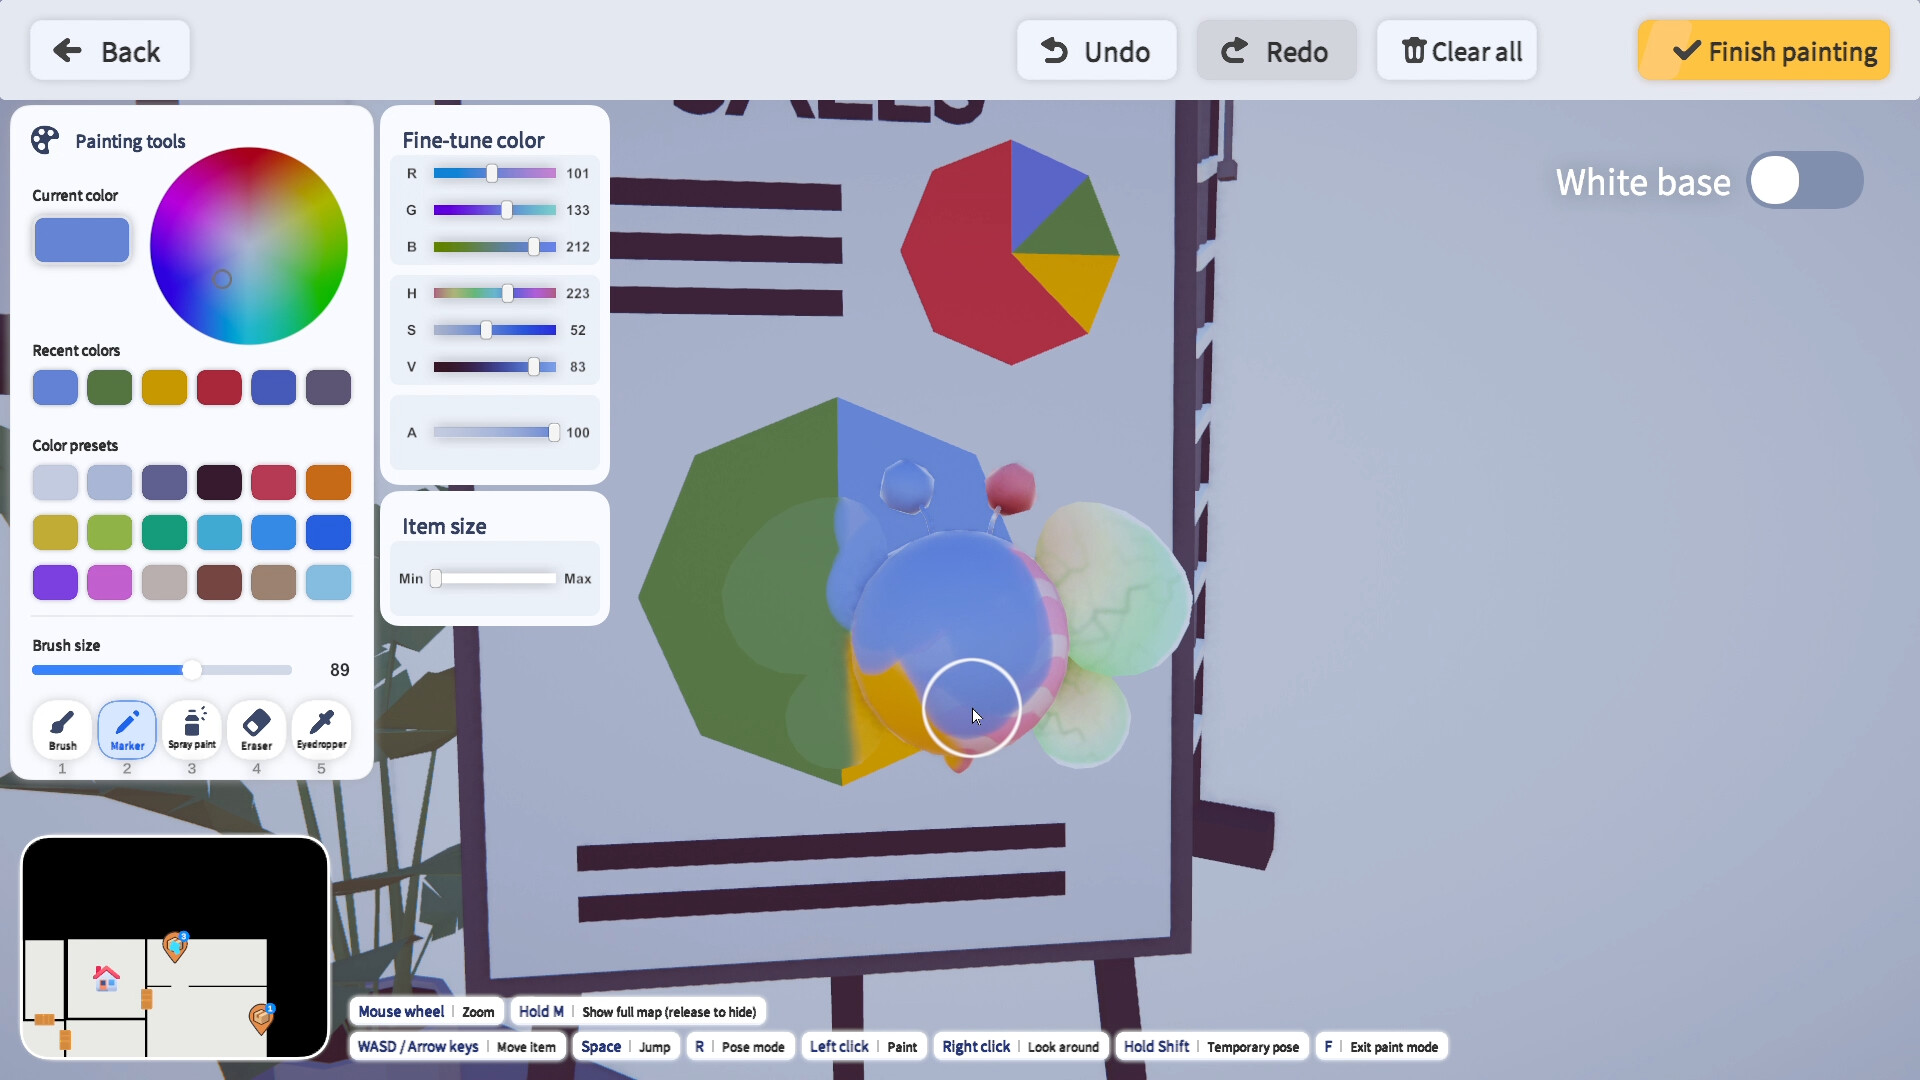Select the Eraser tool
Image resolution: width=1920 pixels, height=1080 pixels.
coord(256,729)
